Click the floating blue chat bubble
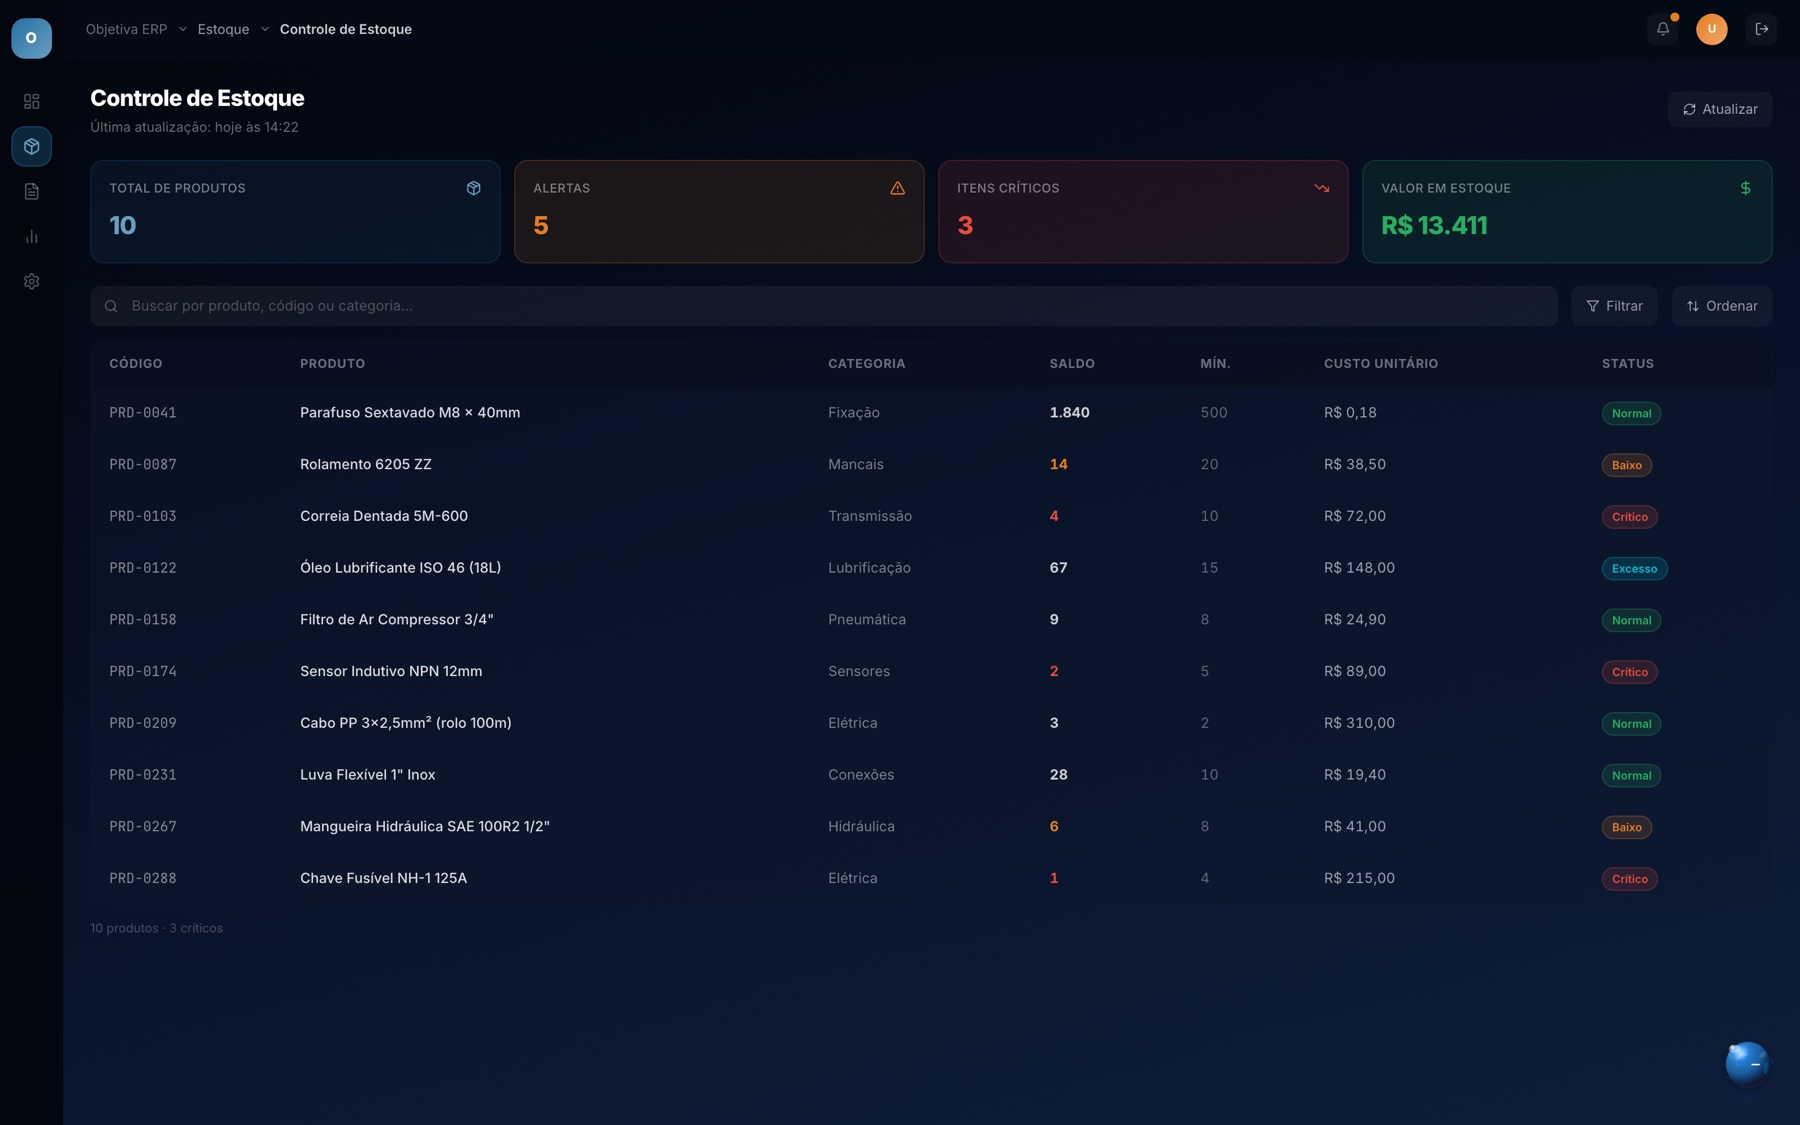1800x1125 pixels. coord(1747,1063)
